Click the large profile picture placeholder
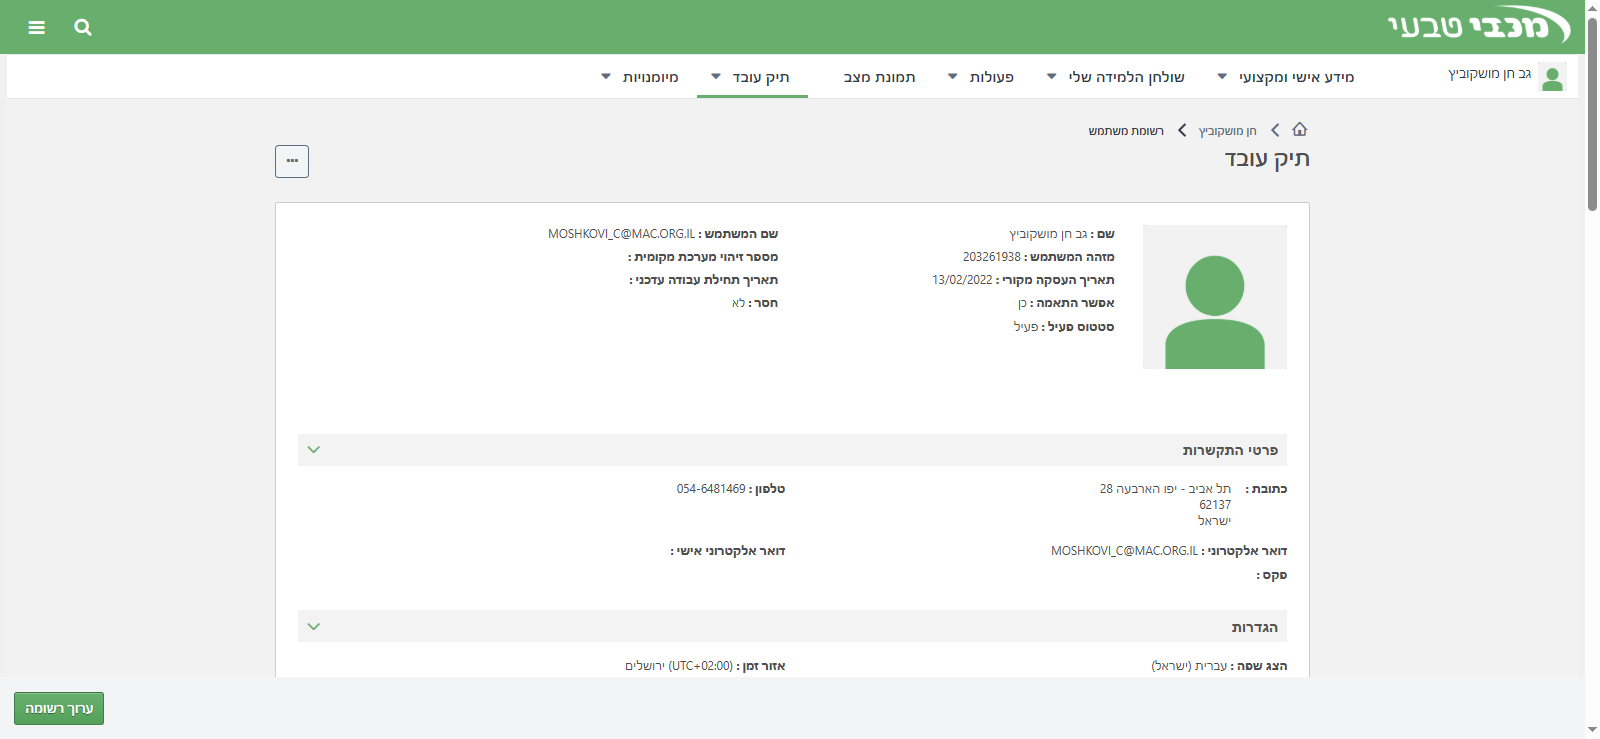The width and height of the screenshot is (1600, 739). click(x=1214, y=297)
